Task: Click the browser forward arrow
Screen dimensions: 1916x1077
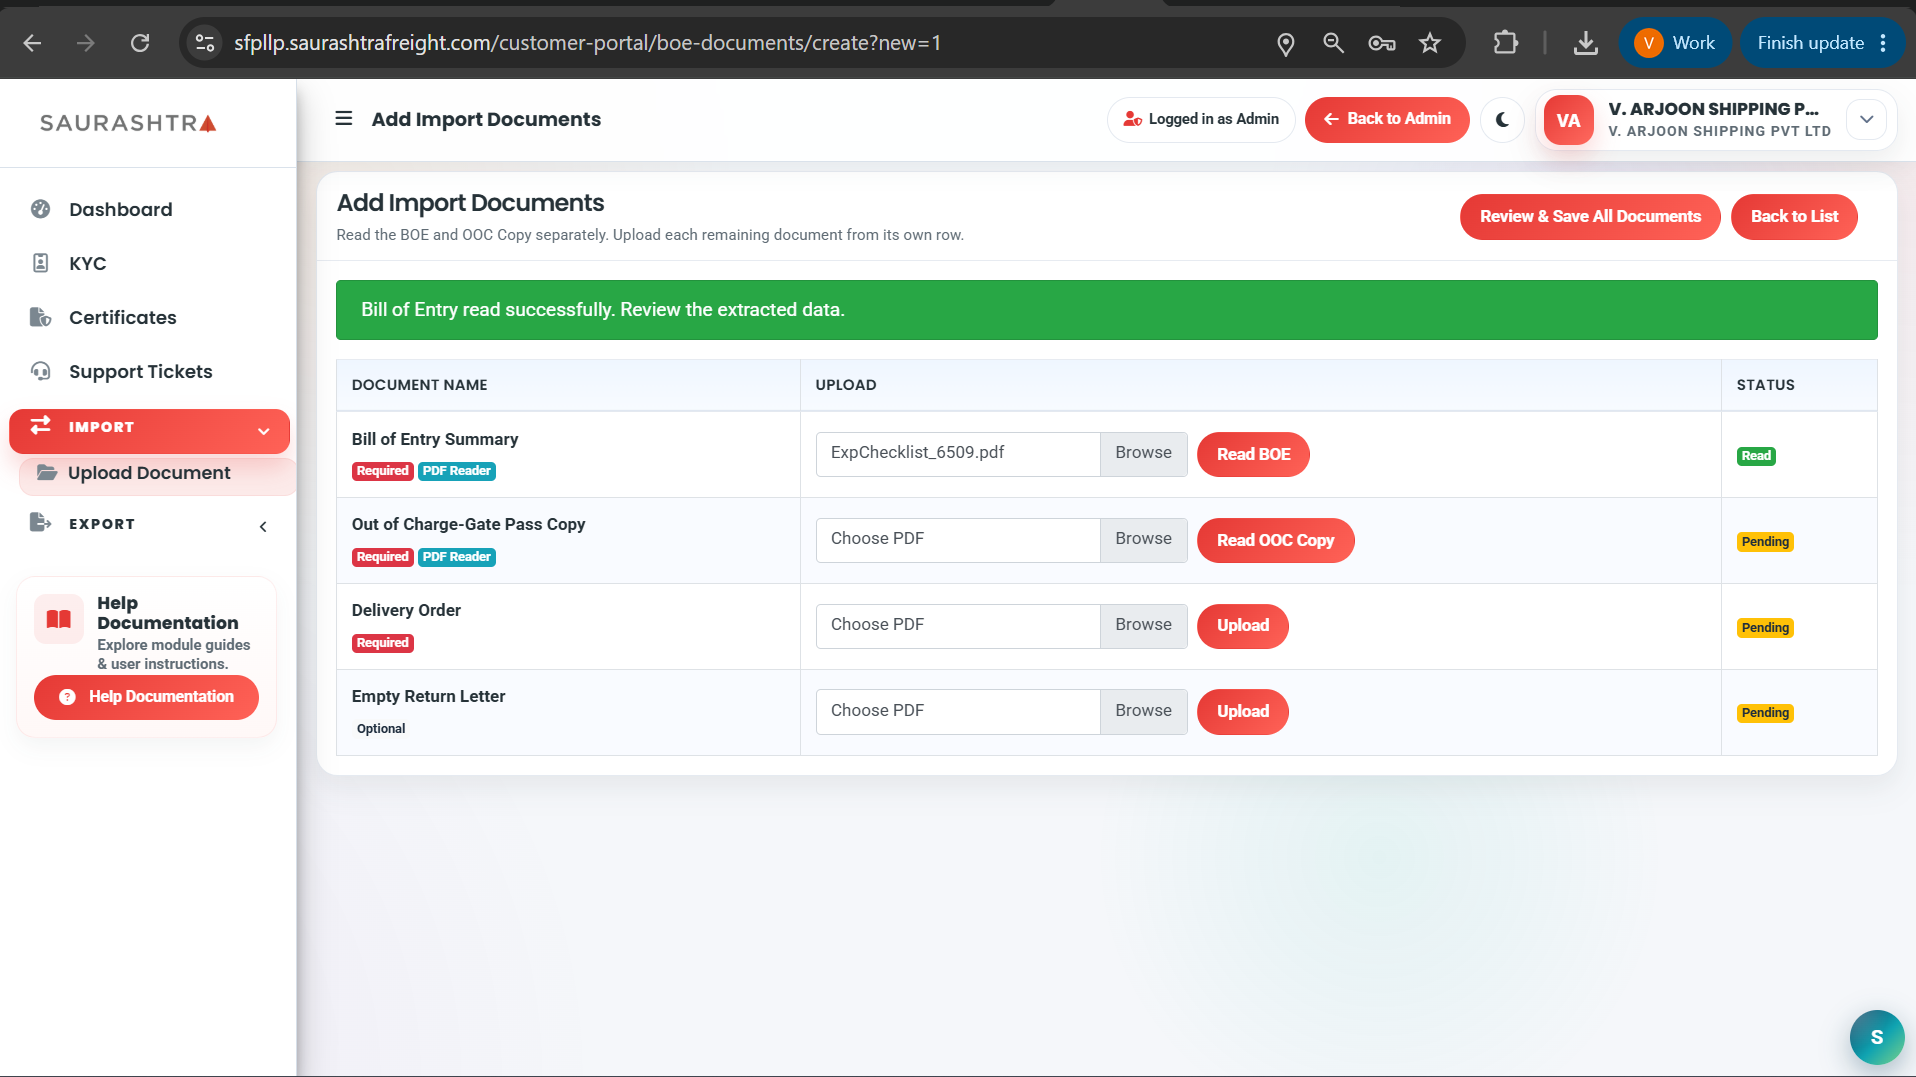Action: [x=86, y=43]
